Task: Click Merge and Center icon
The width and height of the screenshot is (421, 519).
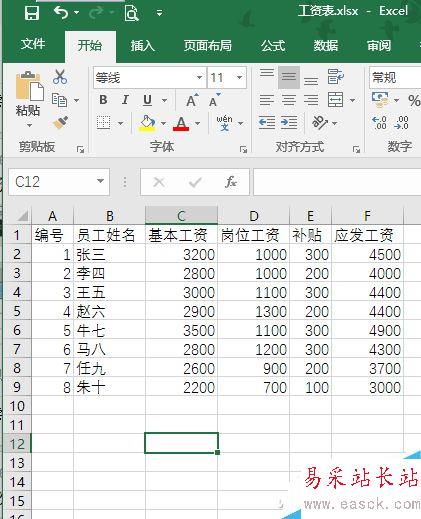Action: click(x=335, y=100)
